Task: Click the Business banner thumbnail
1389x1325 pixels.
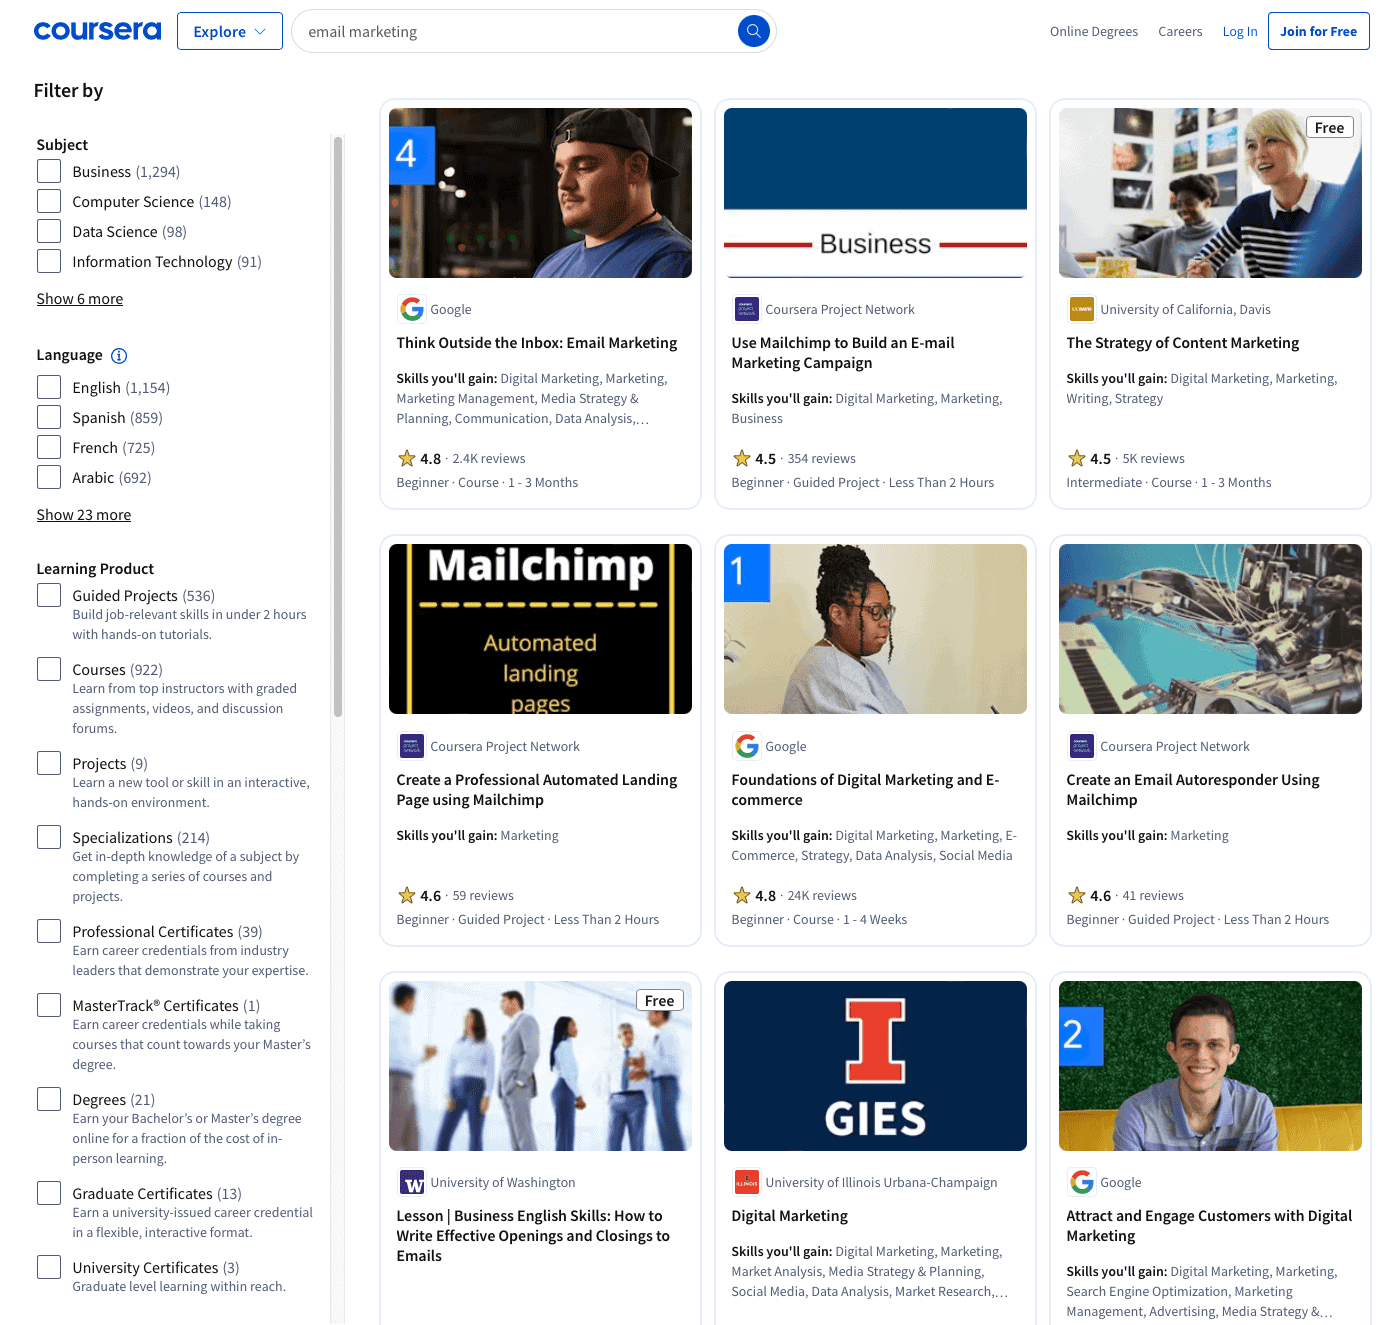Action: (875, 193)
